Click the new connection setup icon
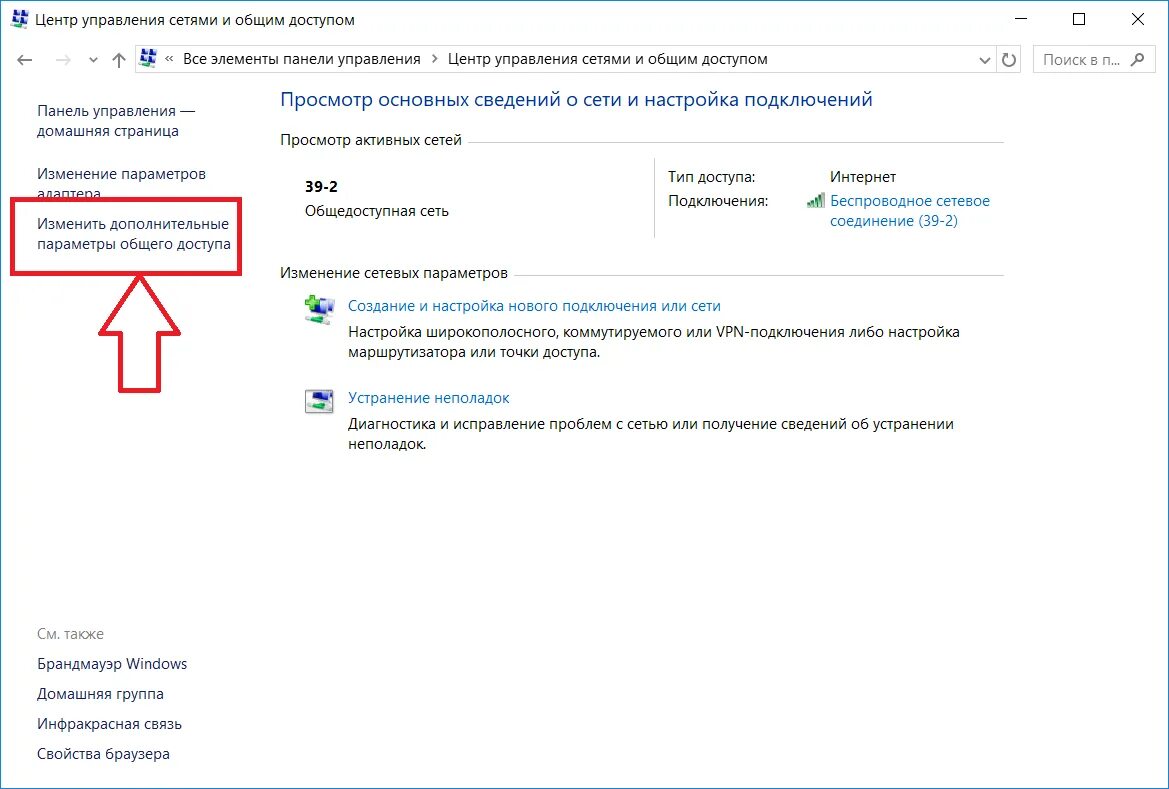Screen dimensions: 1169x789 [319, 308]
